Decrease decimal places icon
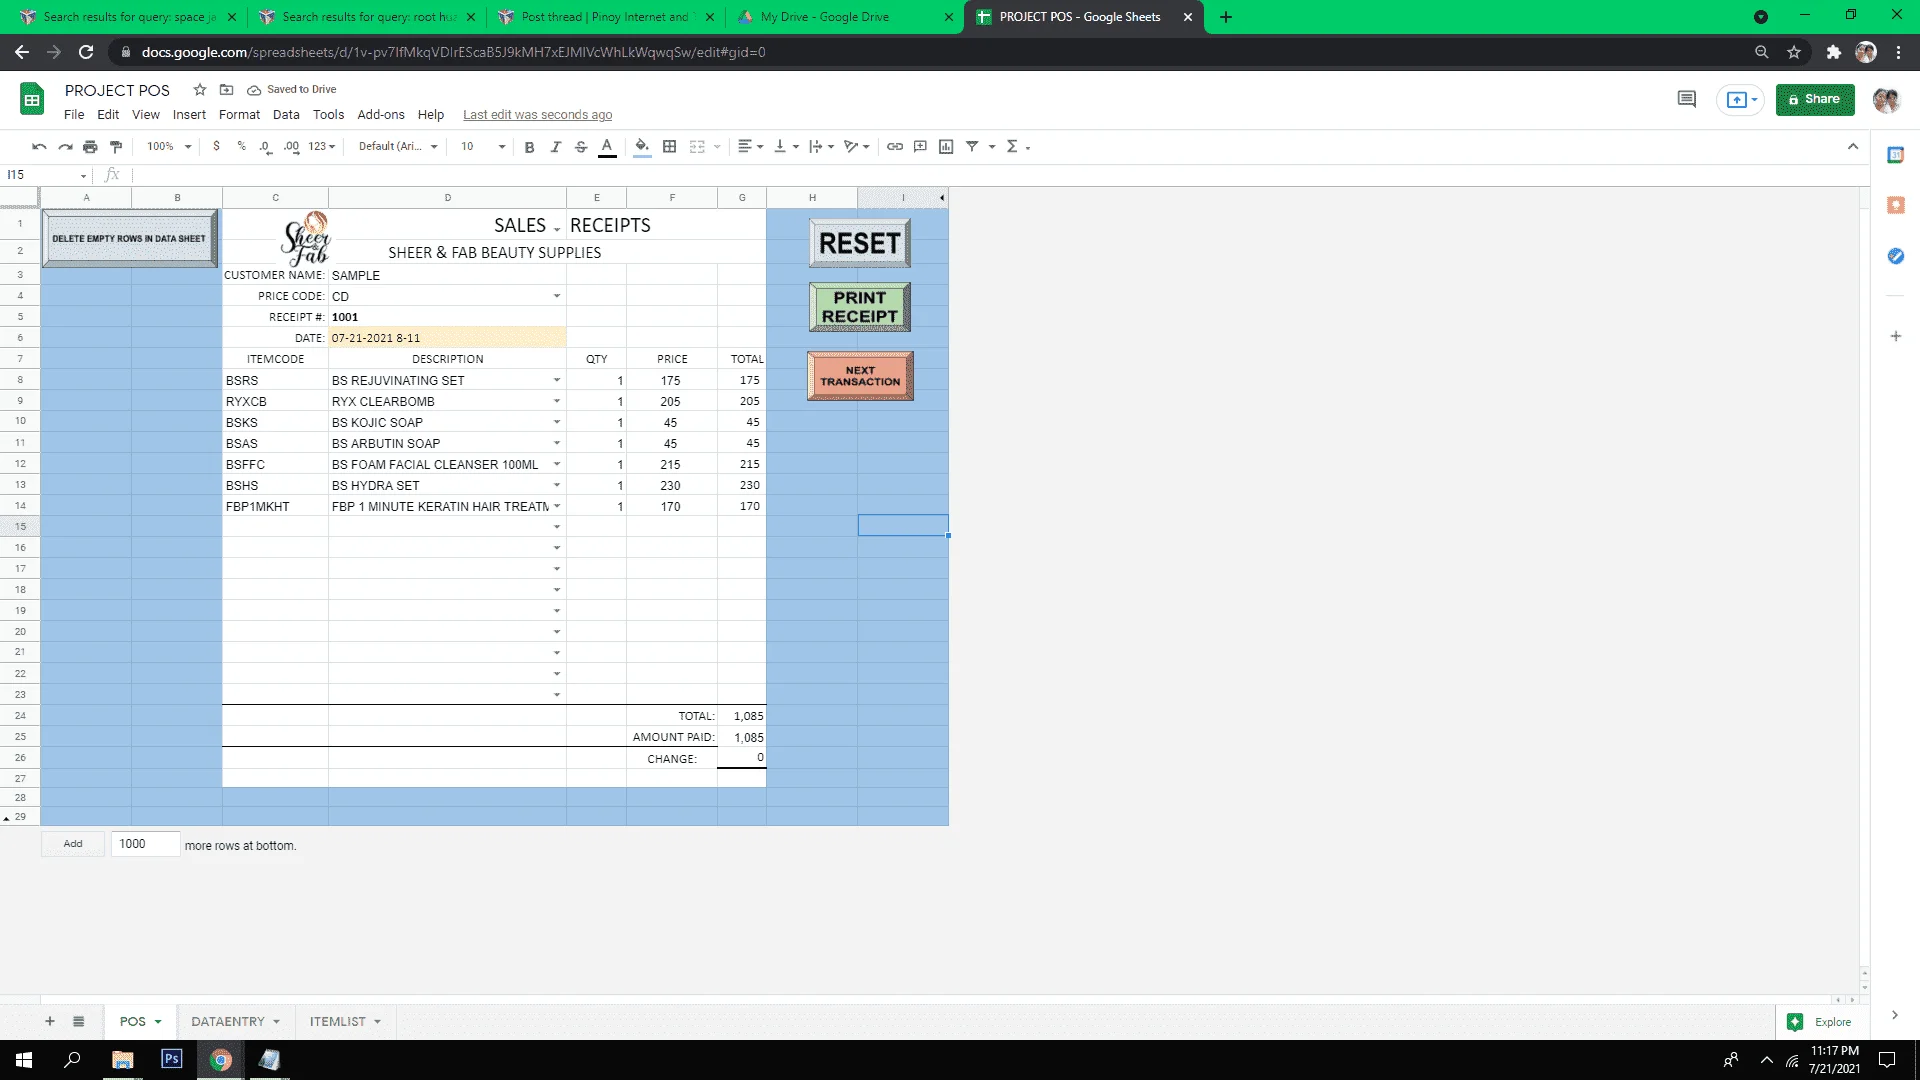This screenshot has width=1920, height=1080. tap(265, 146)
